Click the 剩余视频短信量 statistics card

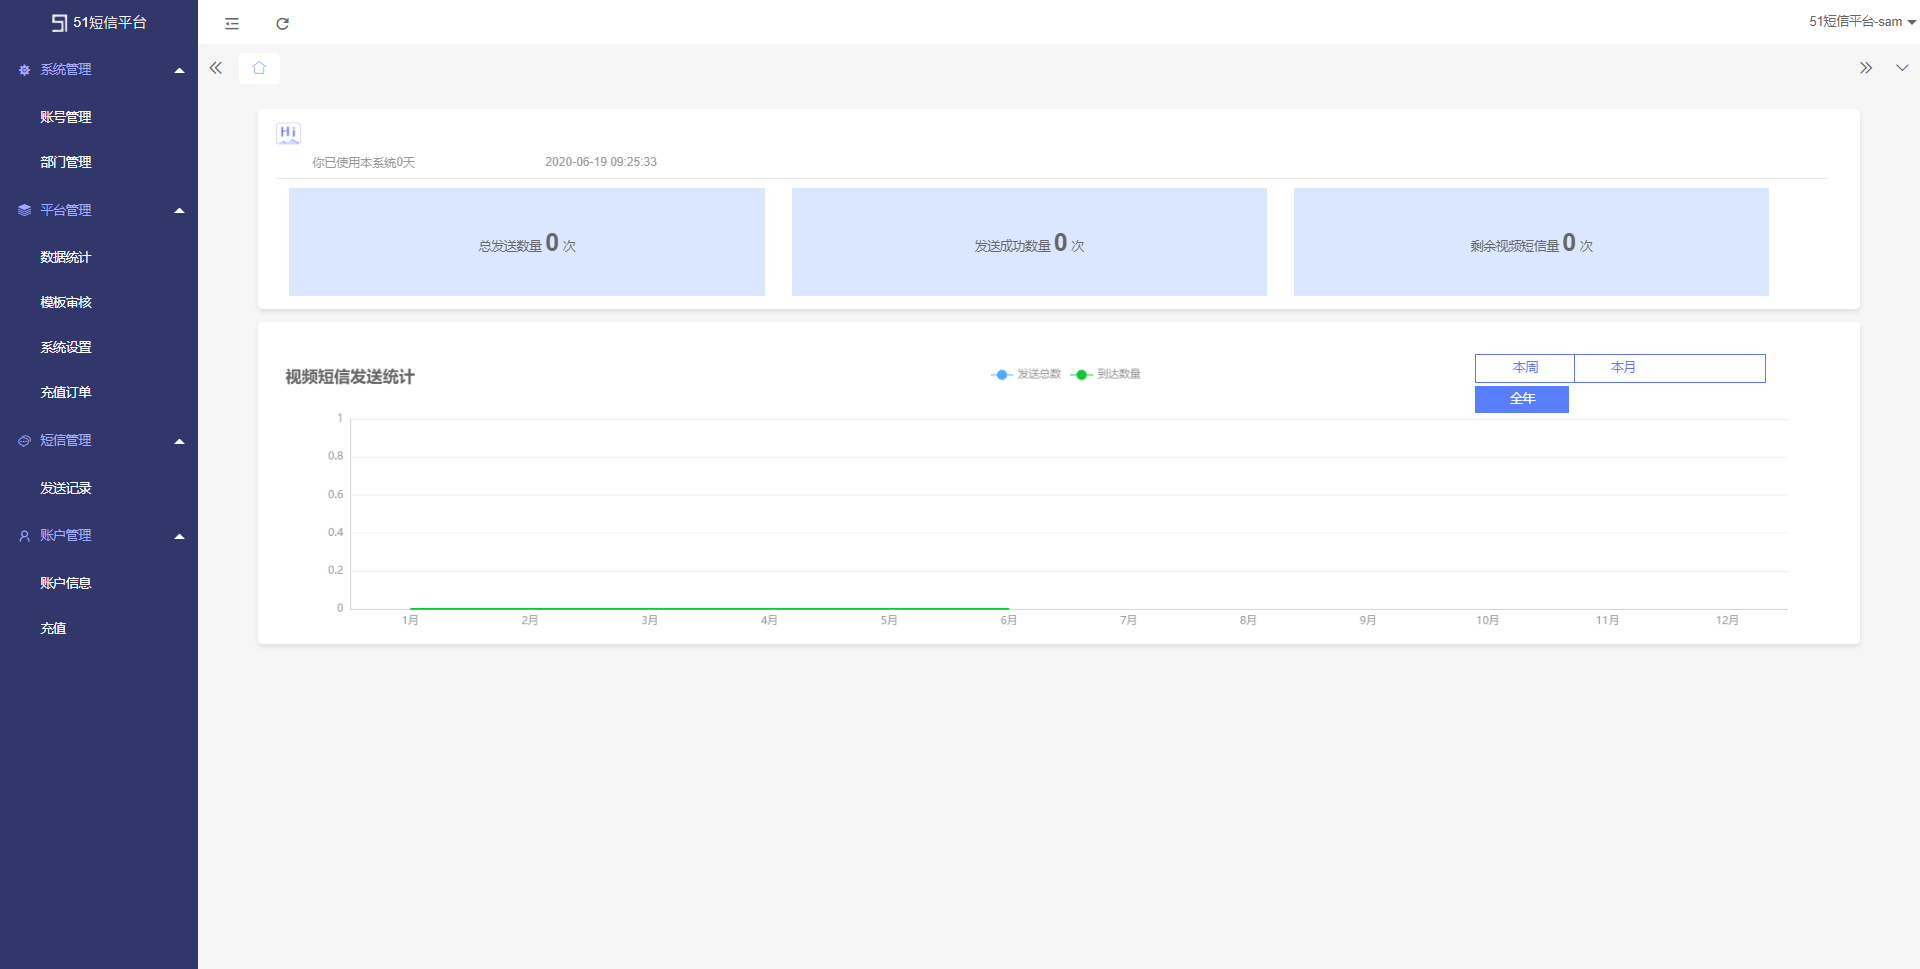pos(1531,242)
